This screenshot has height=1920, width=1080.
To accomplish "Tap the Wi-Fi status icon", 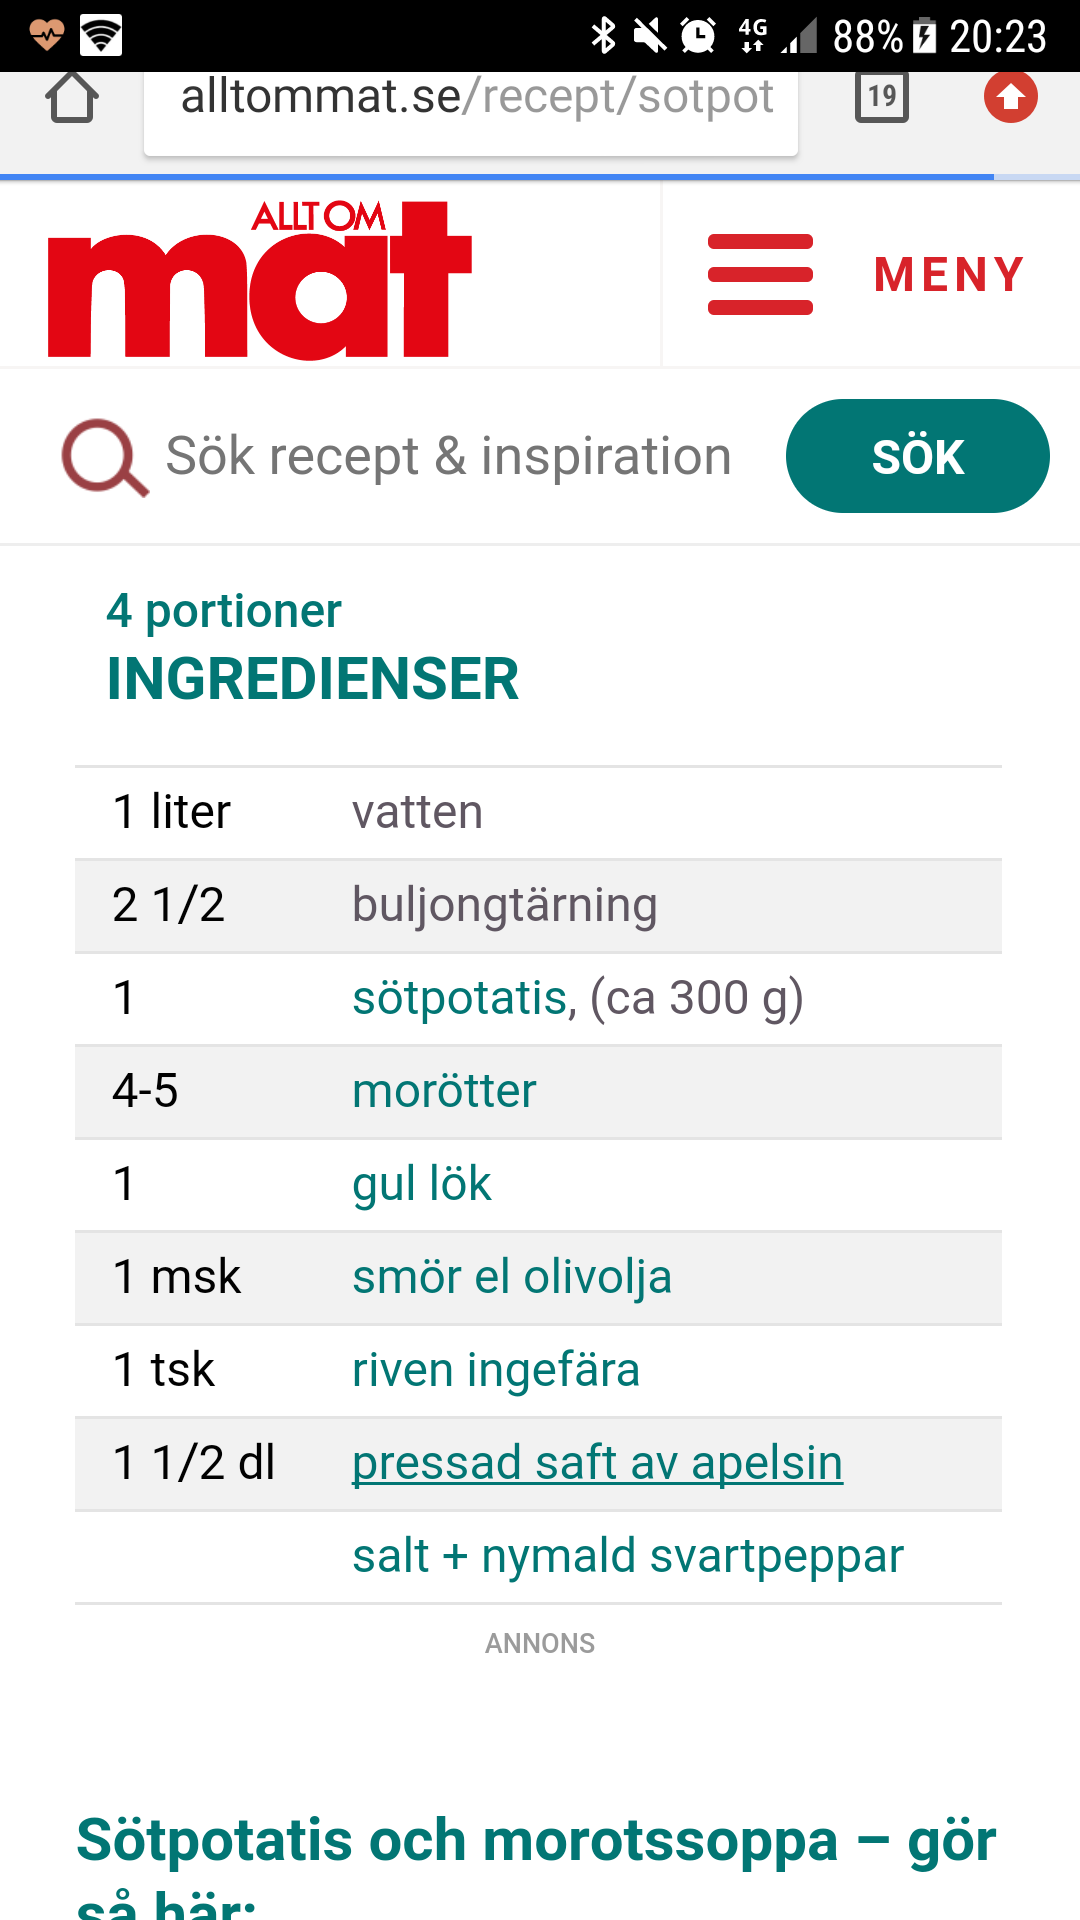I will (x=101, y=36).
